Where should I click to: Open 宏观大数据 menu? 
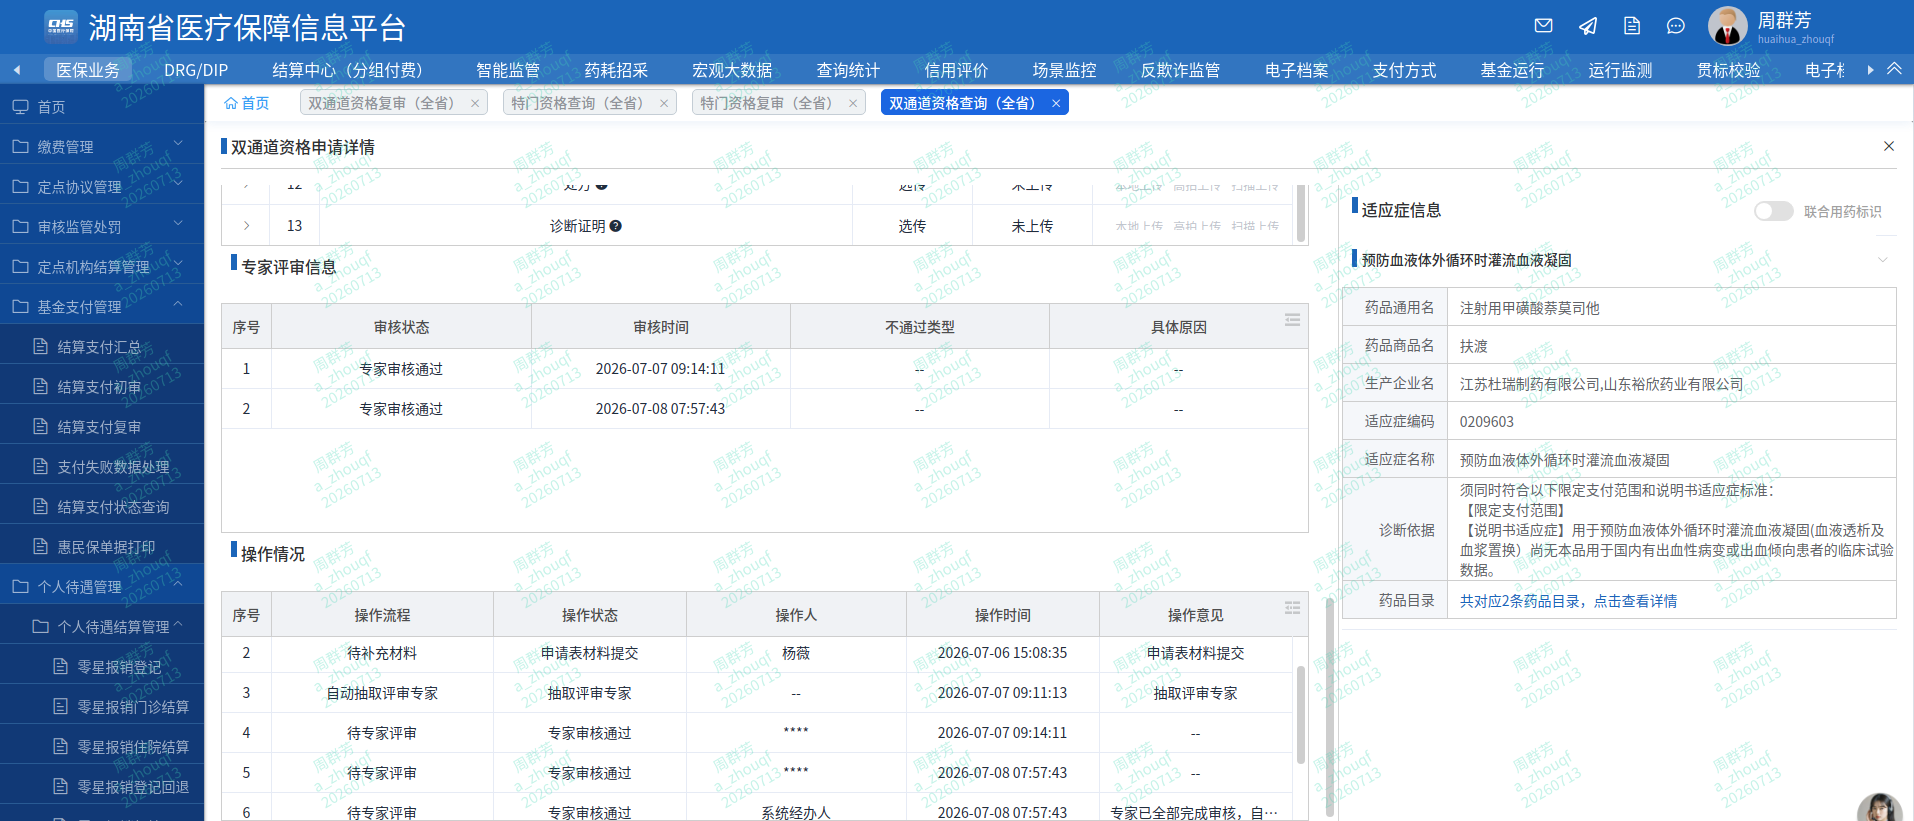pyautogui.click(x=732, y=70)
